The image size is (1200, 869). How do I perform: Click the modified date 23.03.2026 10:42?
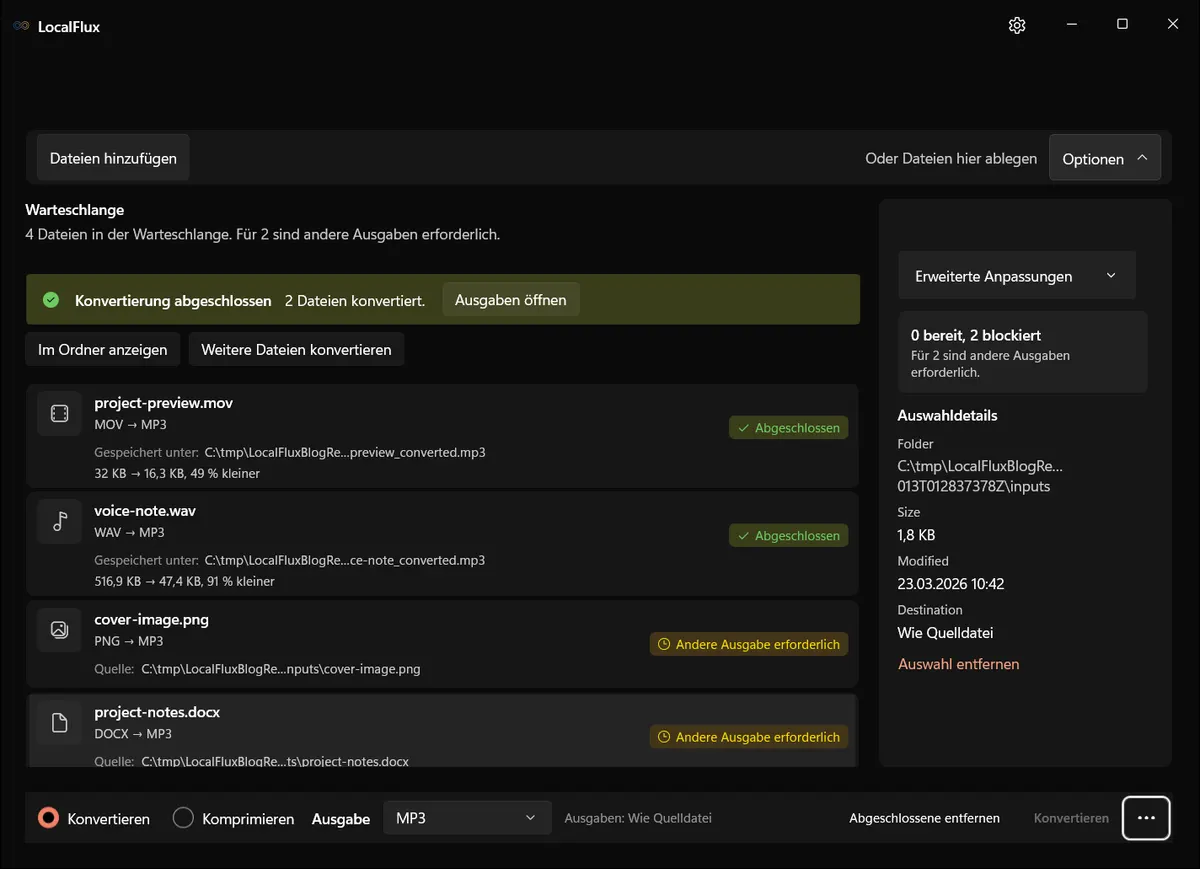pyautogui.click(x=951, y=584)
